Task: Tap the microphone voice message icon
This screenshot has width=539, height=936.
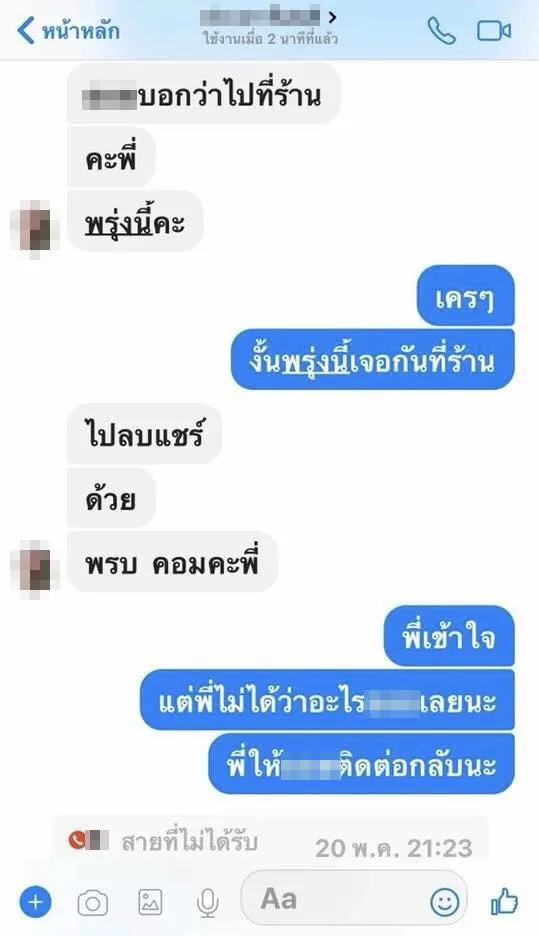Action: click(x=207, y=903)
